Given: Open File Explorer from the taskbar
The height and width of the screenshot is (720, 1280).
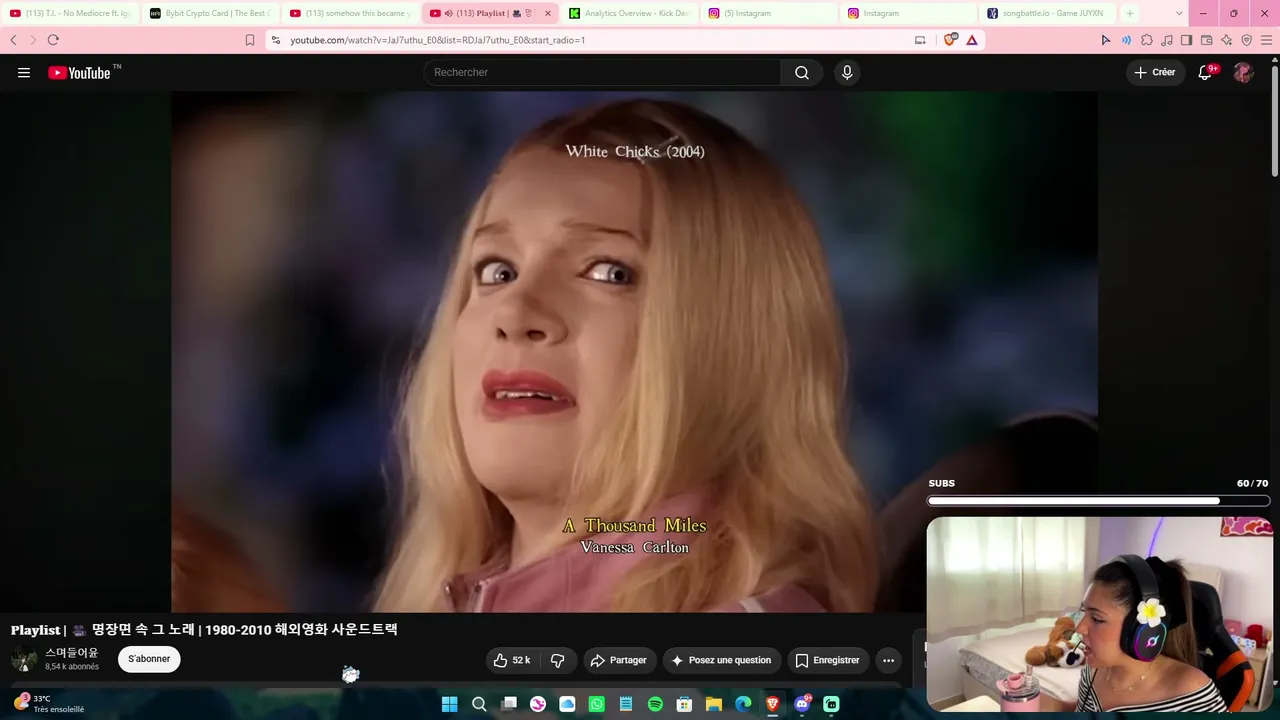Looking at the screenshot, I should (x=714, y=704).
